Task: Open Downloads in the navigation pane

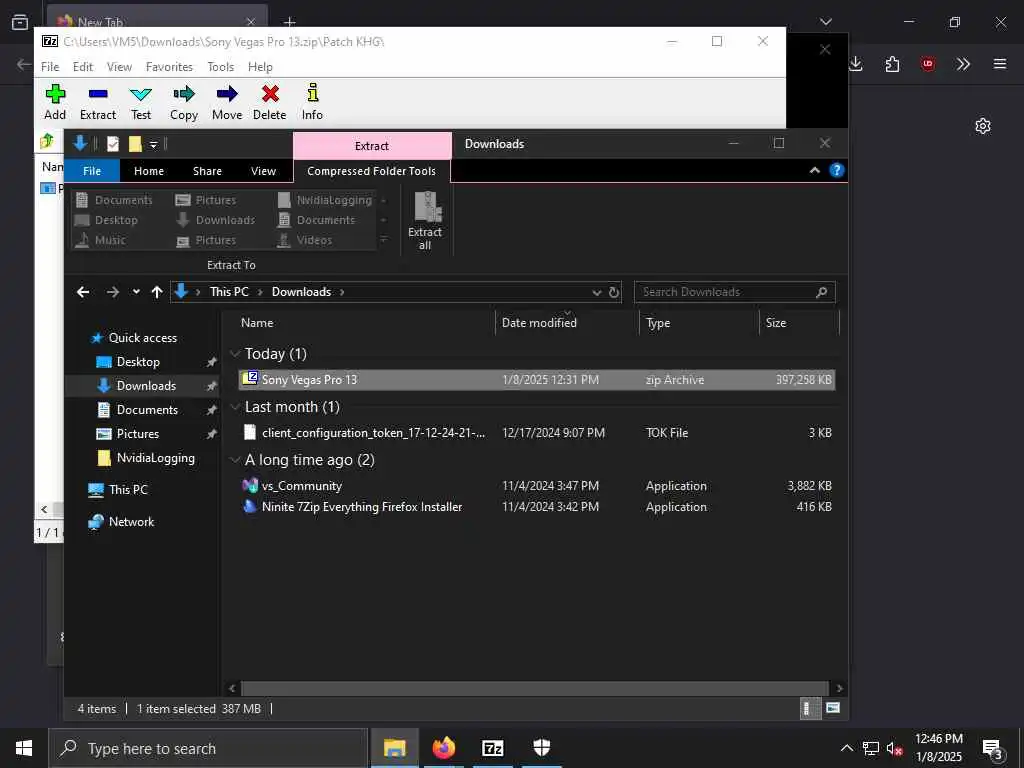Action: [x=146, y=386]
